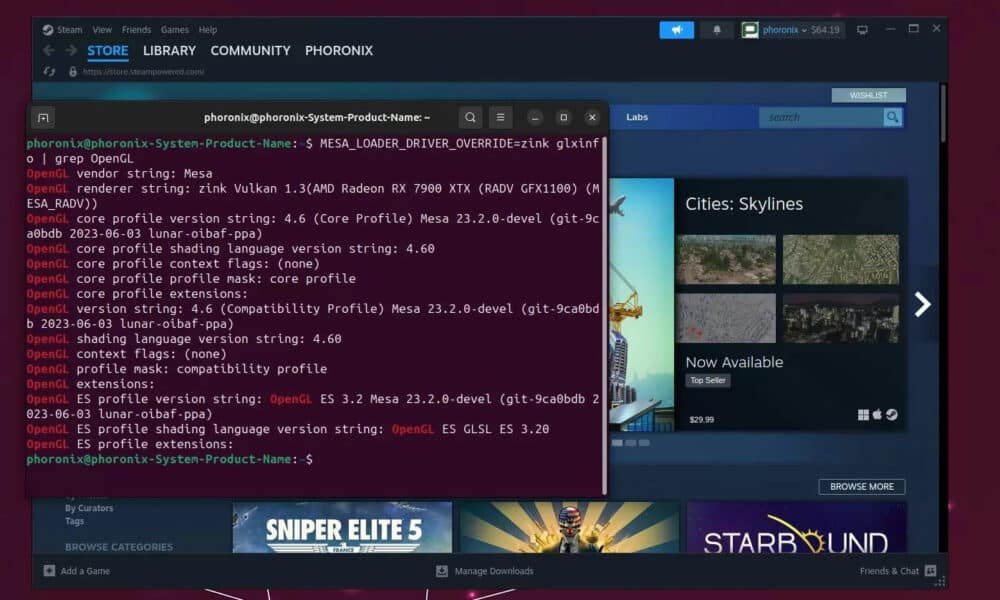Click the lock icon beside the store URL
Image resolution: width=1000 pixels, height=600 pixels.
pyautogui.click(x=73, y=71)
